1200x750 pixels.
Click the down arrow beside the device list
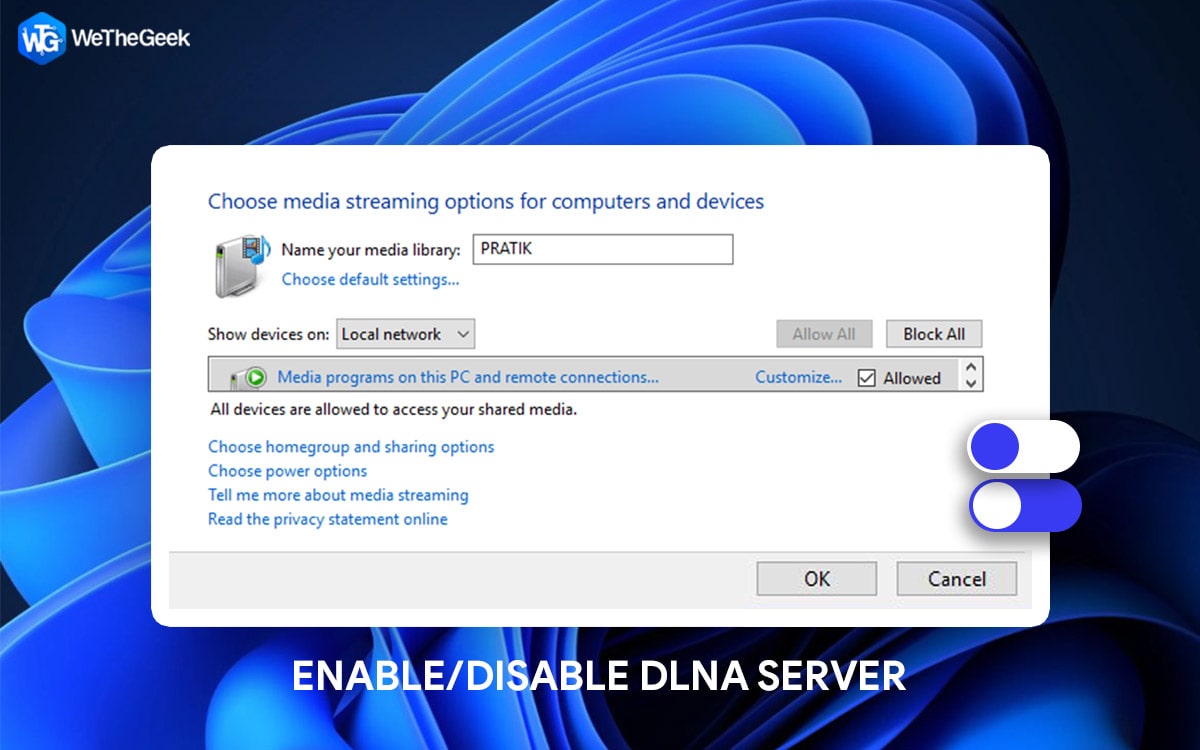(x=969, y=383)
